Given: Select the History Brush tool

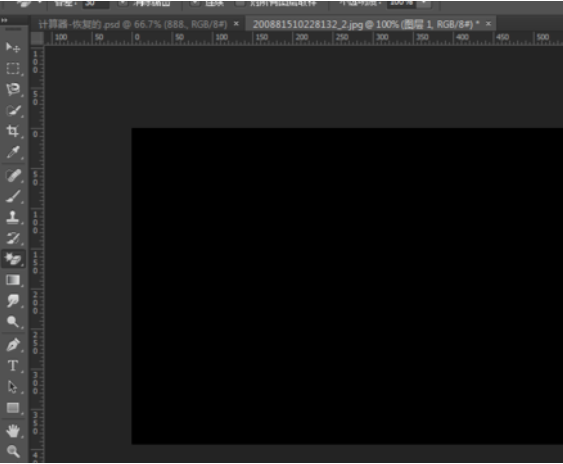Looking at the screenshot, I should pos(13,238).
